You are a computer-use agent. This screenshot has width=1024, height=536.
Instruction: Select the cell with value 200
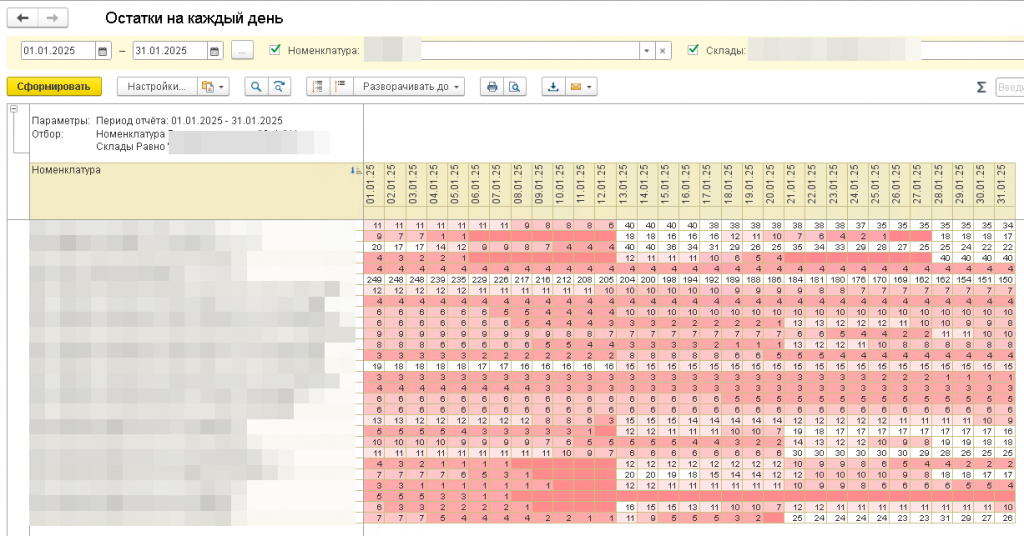(x=648, y=279)
